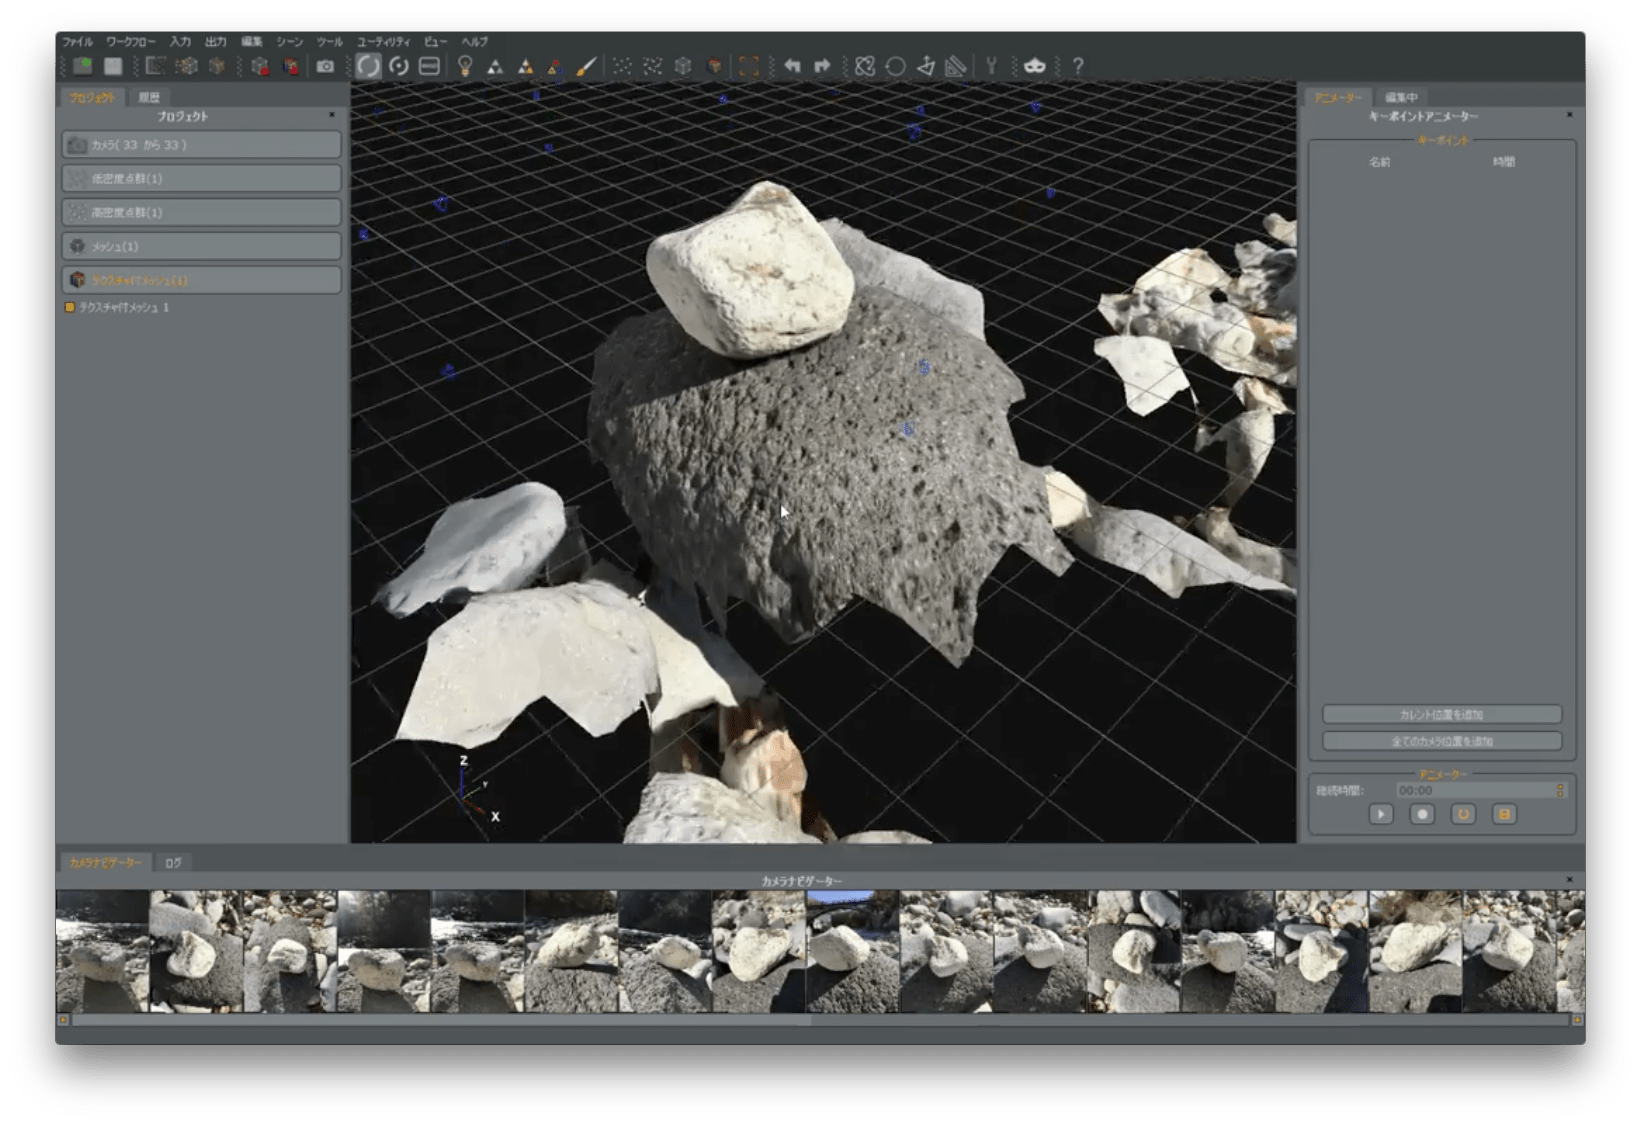Click the question mark help icon

pos(1078,66)
